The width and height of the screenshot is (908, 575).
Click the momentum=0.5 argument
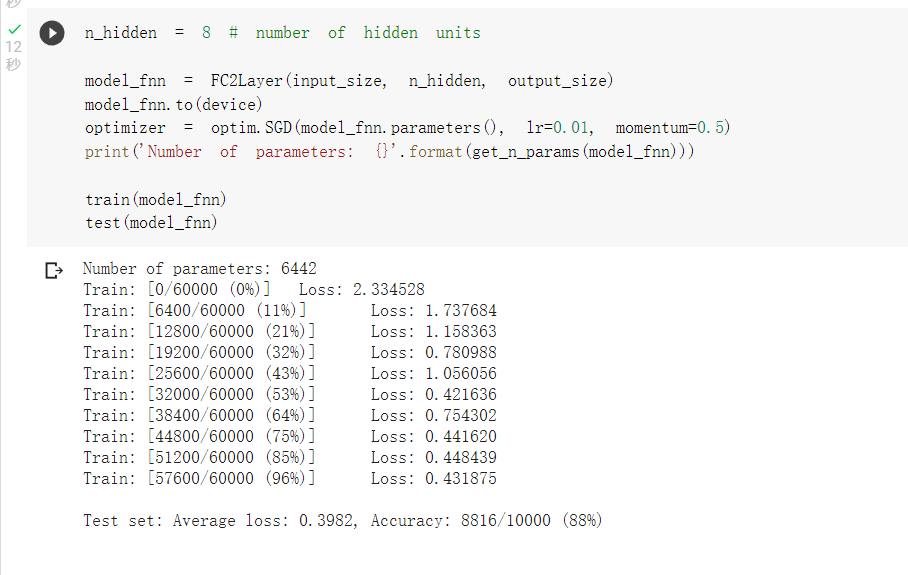tap(672, 128)
